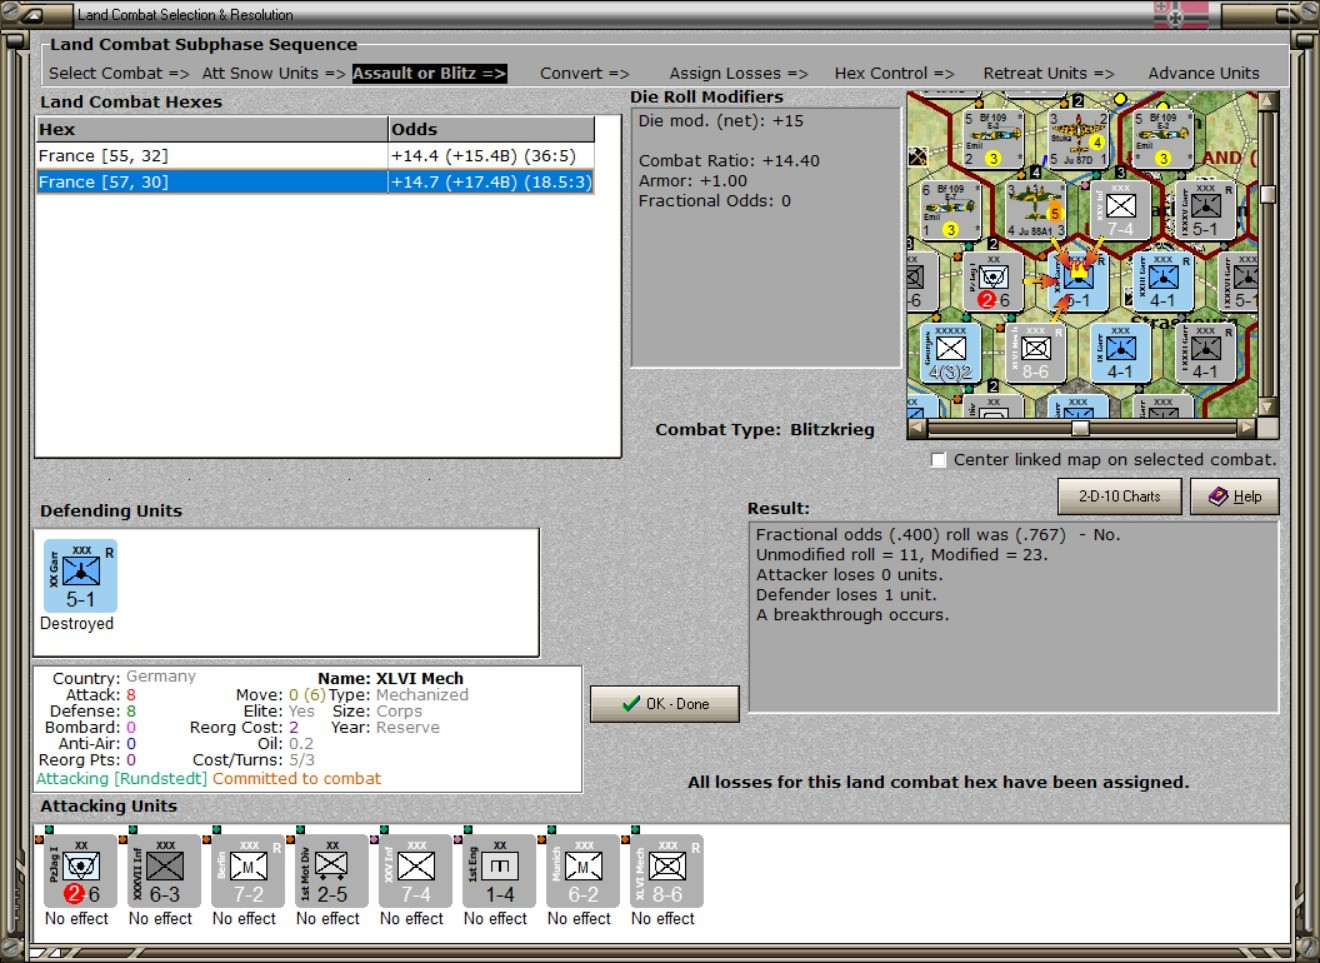1320x963 pixels.
Task: Click the Hex column header
Action: click(x=211, y=129)
